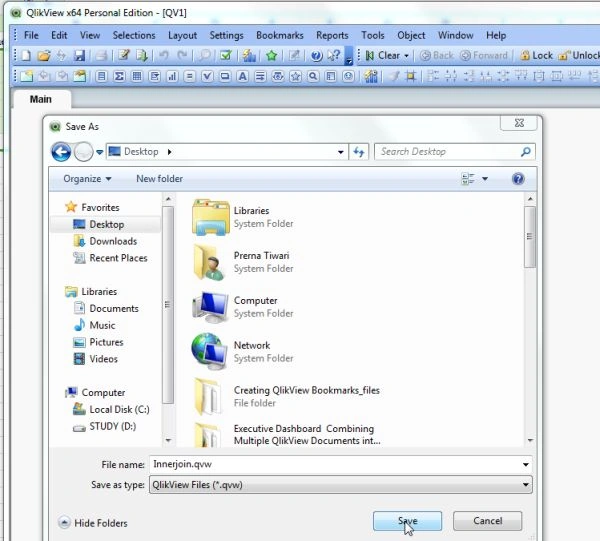Create a Line/Arrow object using its icon

tap(260, 76)
